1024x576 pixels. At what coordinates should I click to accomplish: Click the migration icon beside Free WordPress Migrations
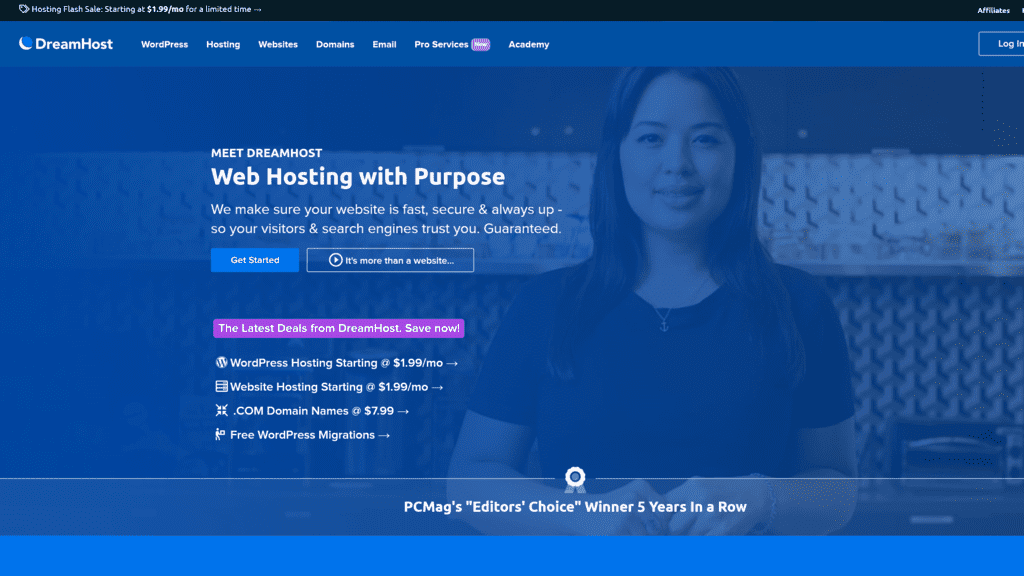[220, 435]
